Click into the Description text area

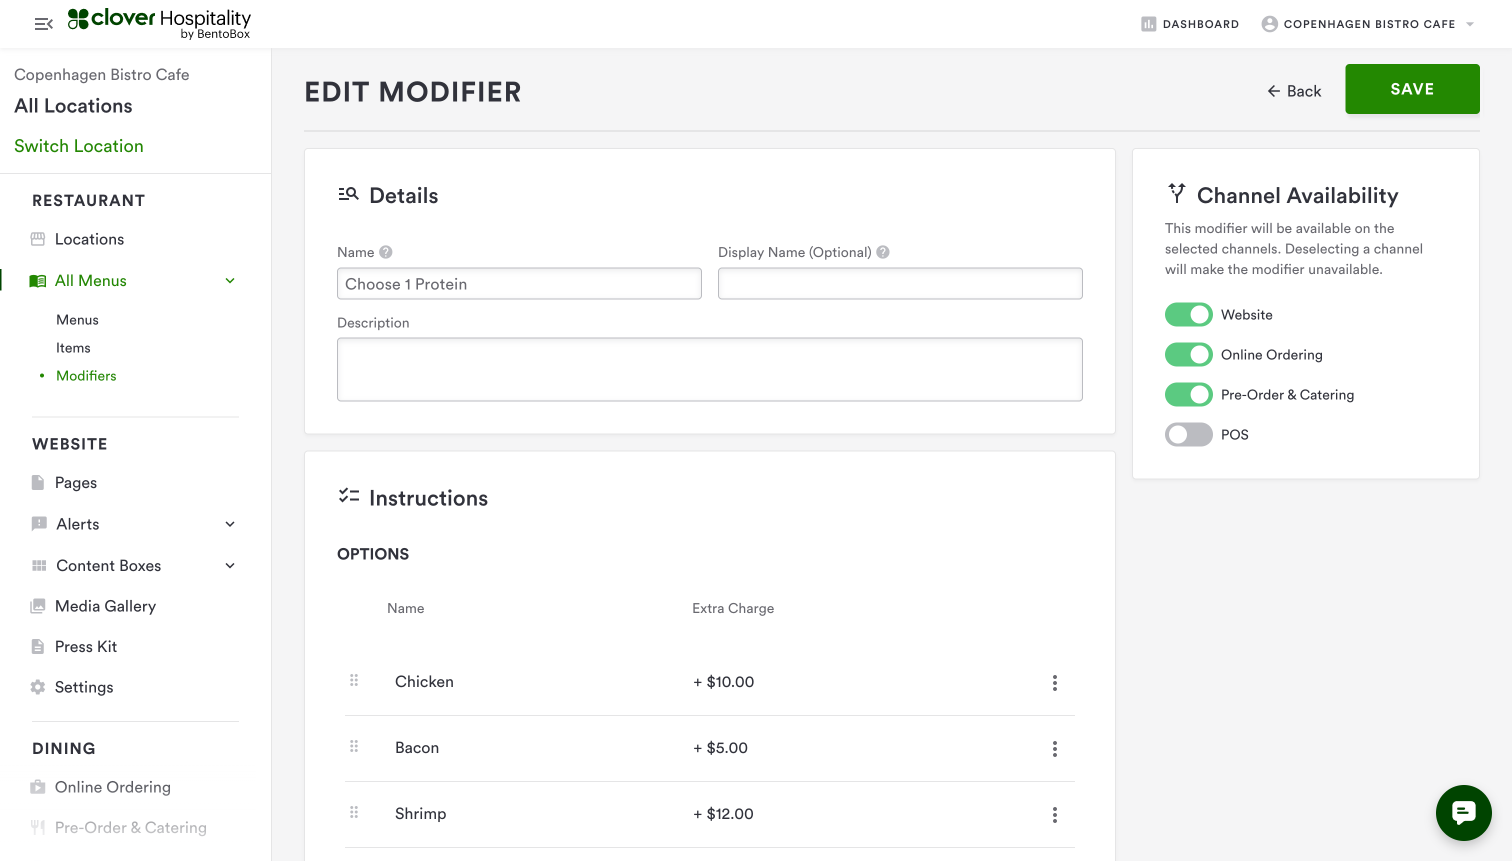pos(709,369)
